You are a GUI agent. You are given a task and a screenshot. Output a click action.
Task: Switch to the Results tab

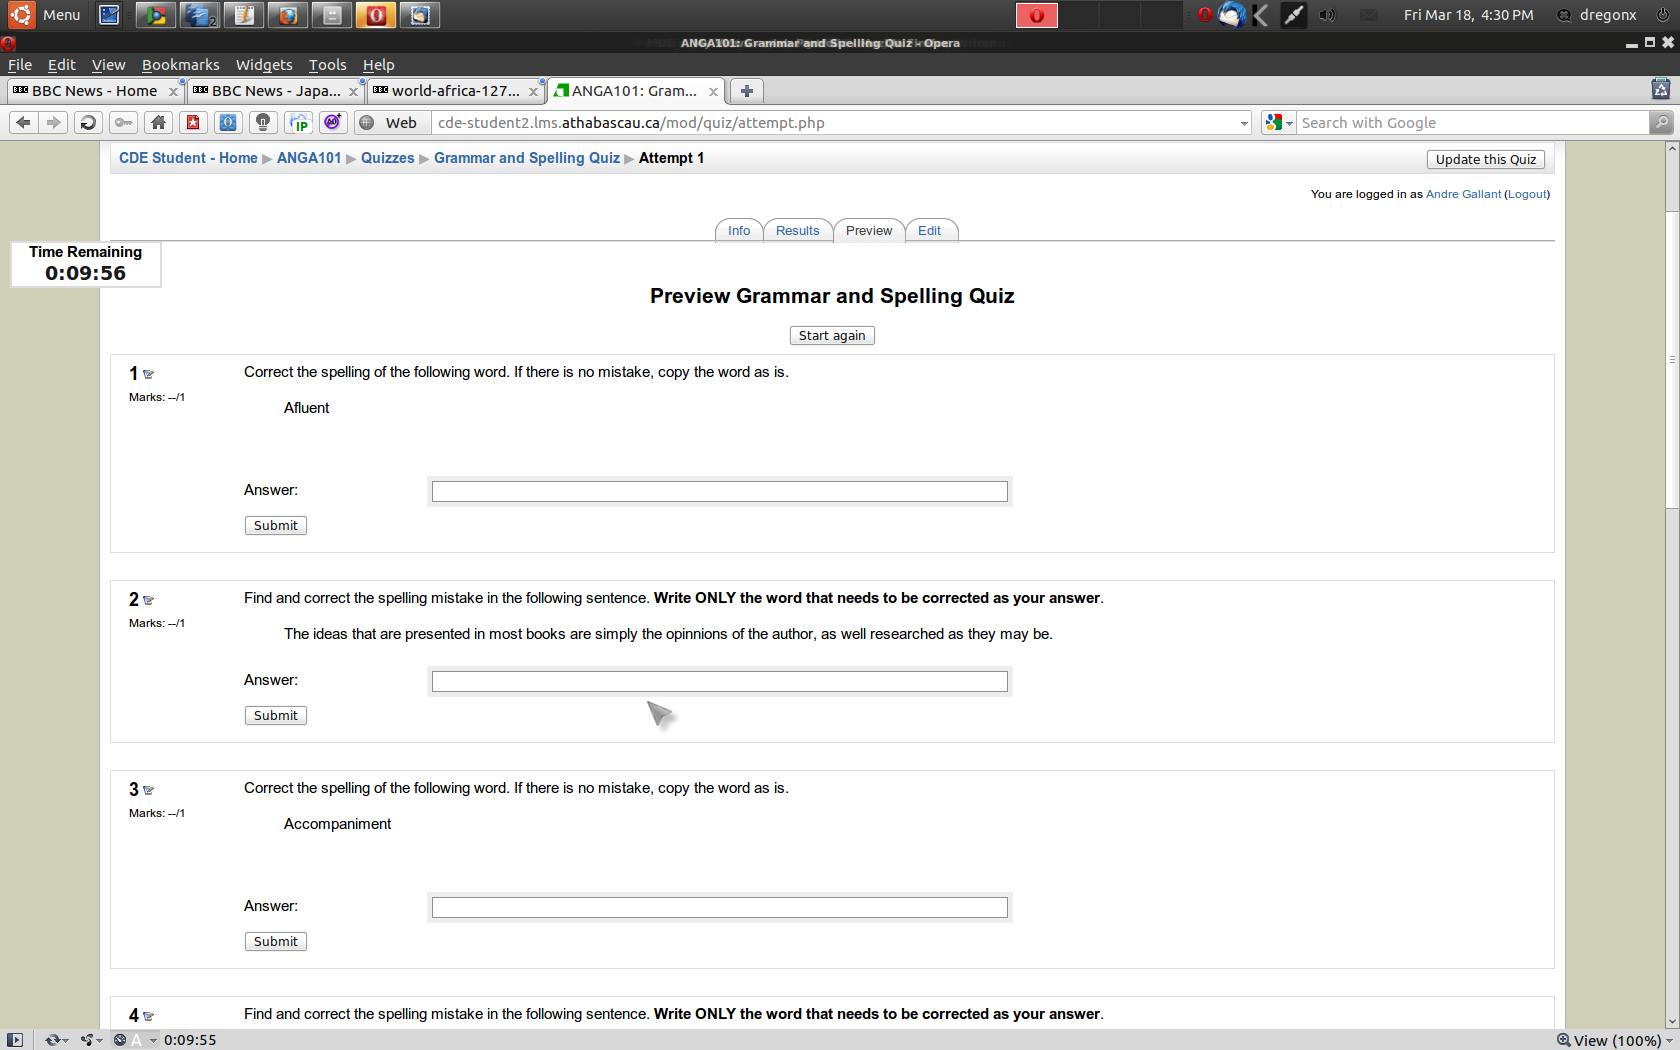[797, 231]
